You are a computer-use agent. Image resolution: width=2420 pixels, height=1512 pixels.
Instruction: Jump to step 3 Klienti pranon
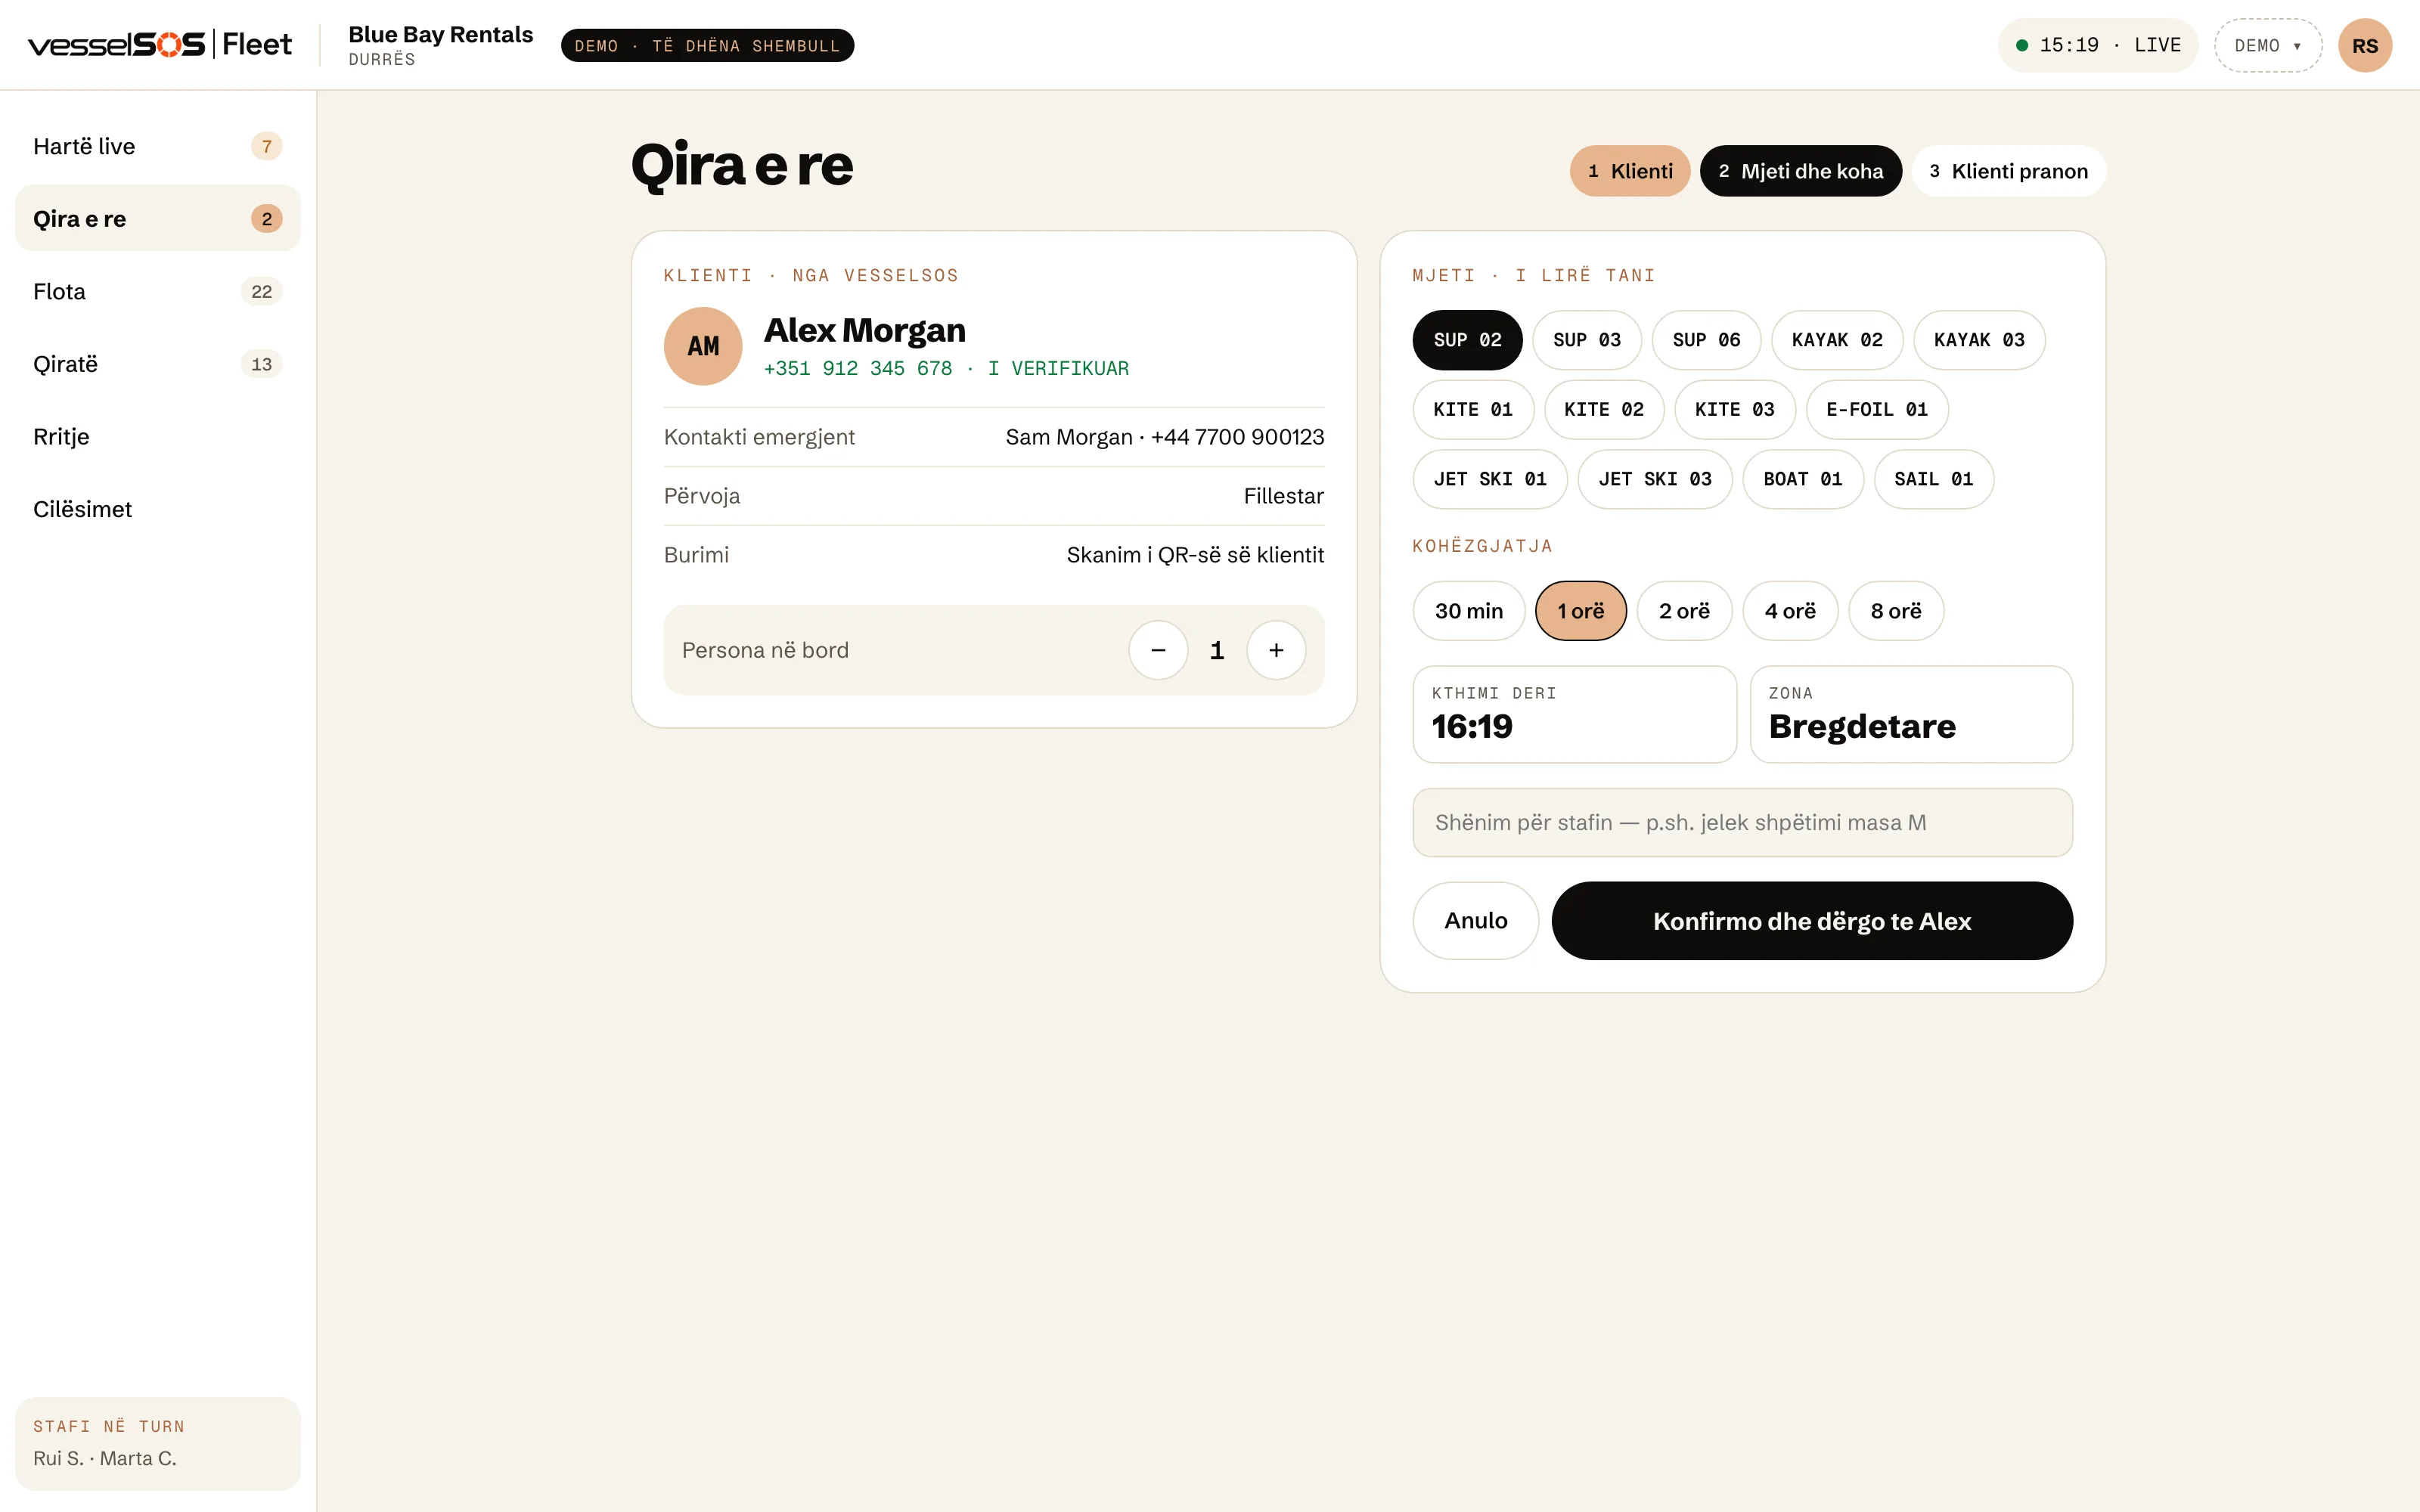pos(2009,171)
